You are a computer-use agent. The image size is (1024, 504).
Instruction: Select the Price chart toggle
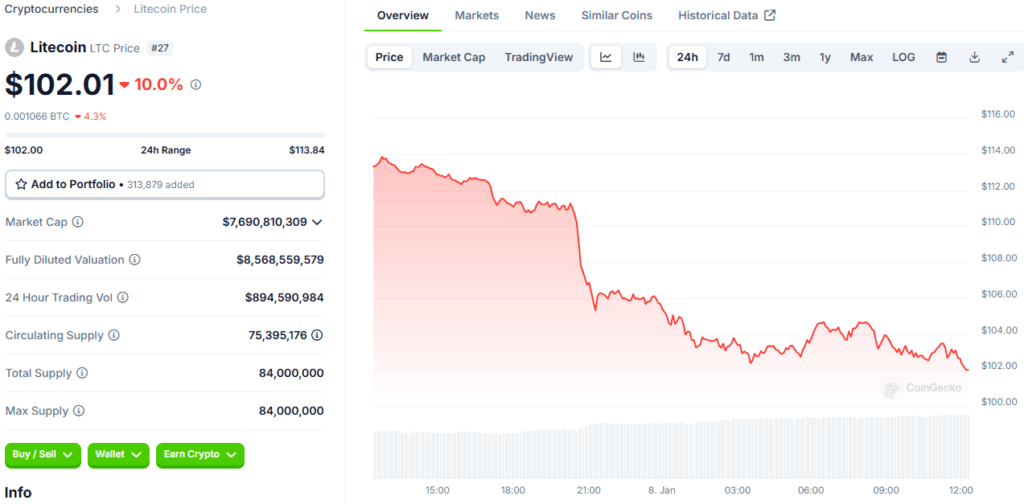tap(389, 57)
